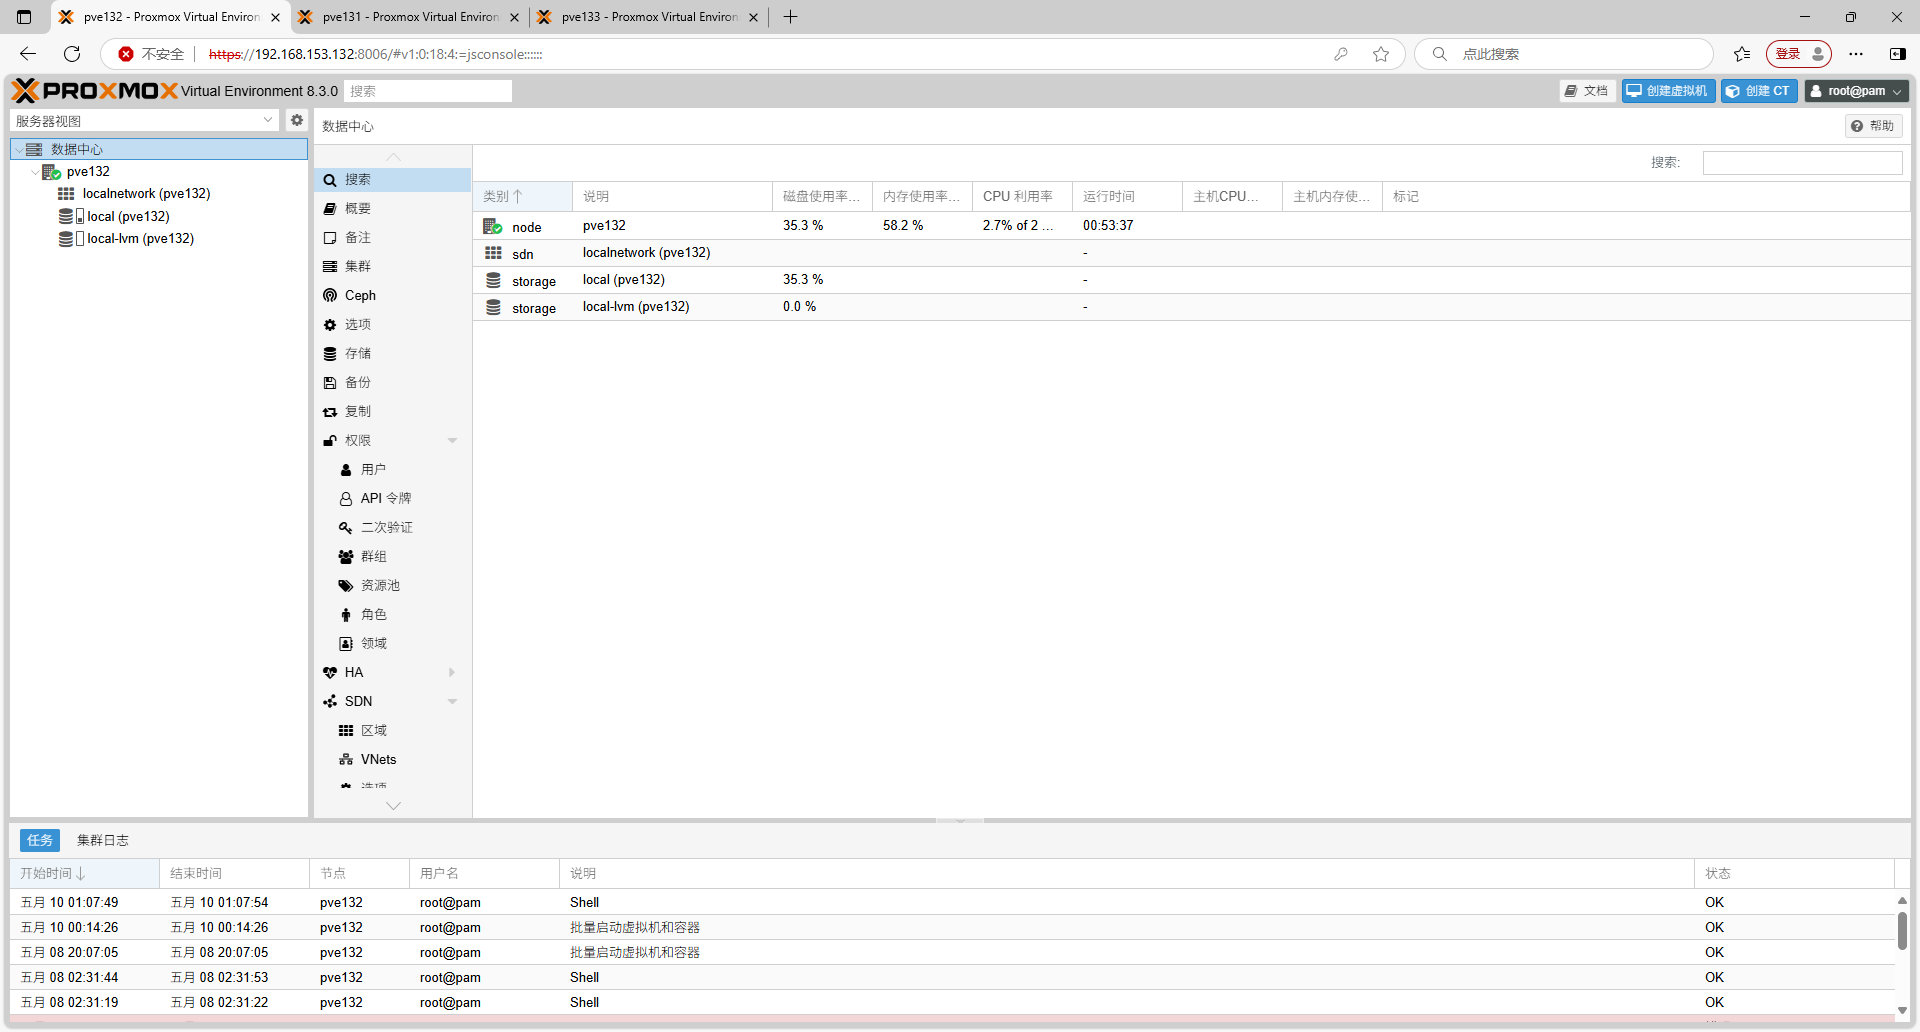This screenshot has width=1920, height=1032.
Task: Open the Ceph menu item
Action: (392, 296)
